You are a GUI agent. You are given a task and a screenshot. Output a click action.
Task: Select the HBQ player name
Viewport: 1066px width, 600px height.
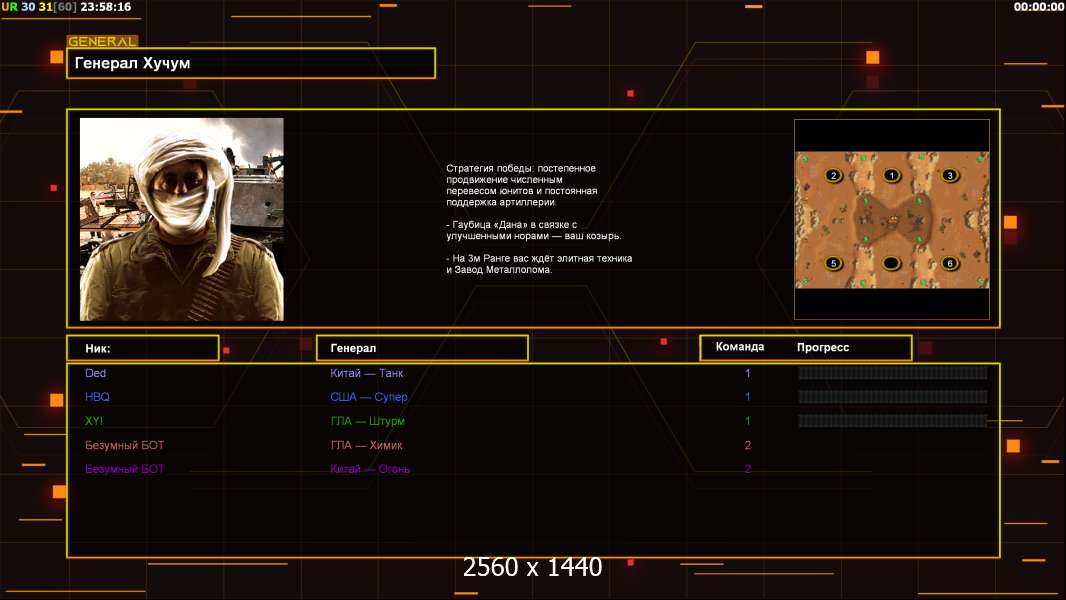coord(98,397)
